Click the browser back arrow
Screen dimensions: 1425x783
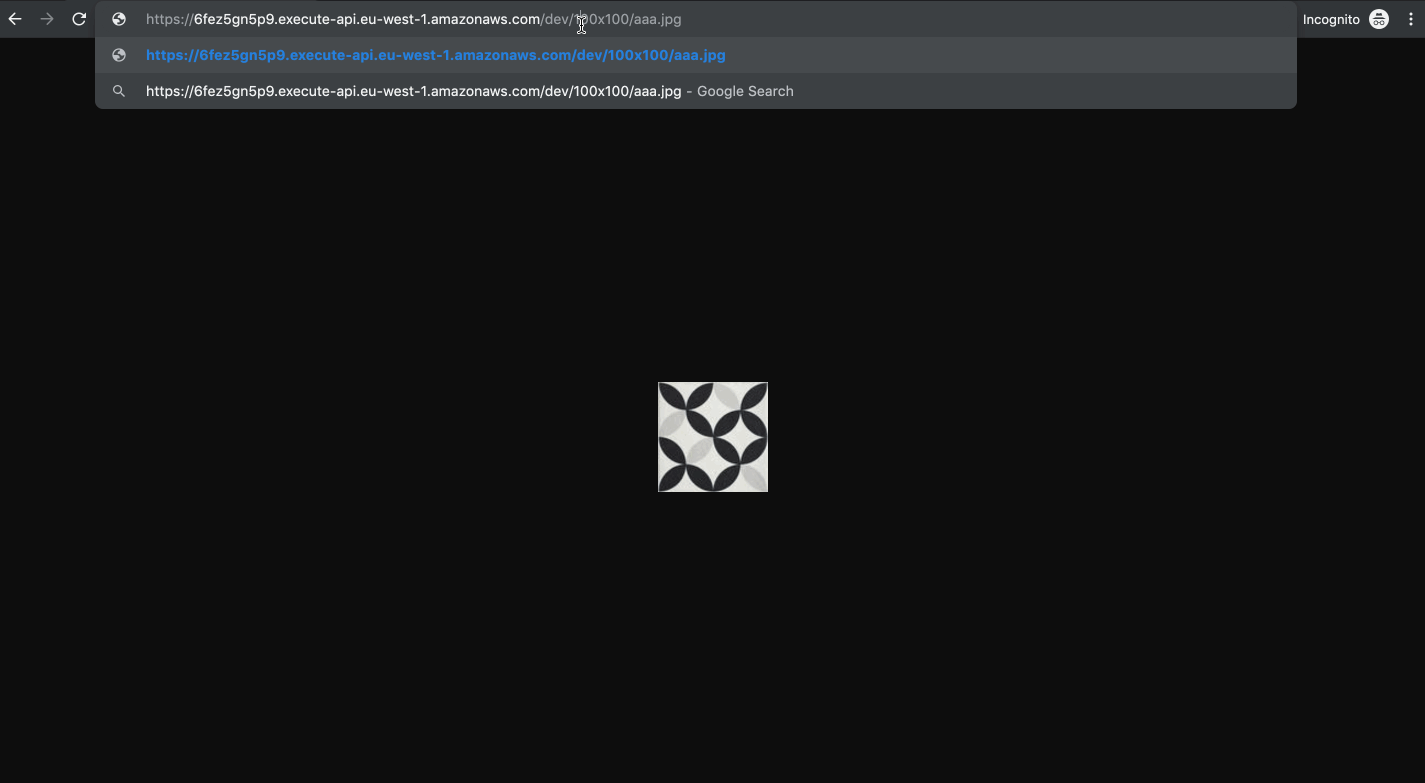click(15, 19)
